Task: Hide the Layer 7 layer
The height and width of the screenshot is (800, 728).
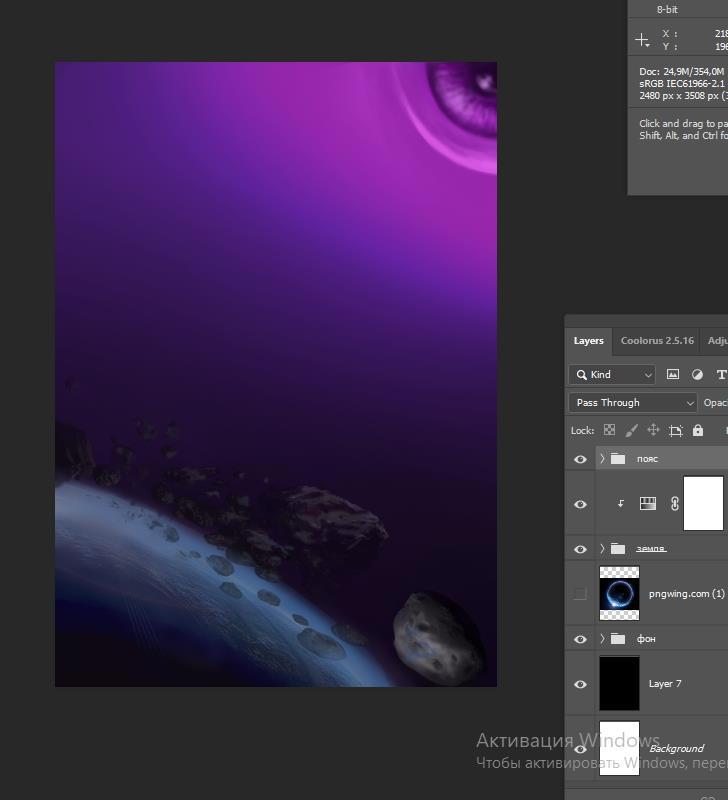Action: pos(580,684)
